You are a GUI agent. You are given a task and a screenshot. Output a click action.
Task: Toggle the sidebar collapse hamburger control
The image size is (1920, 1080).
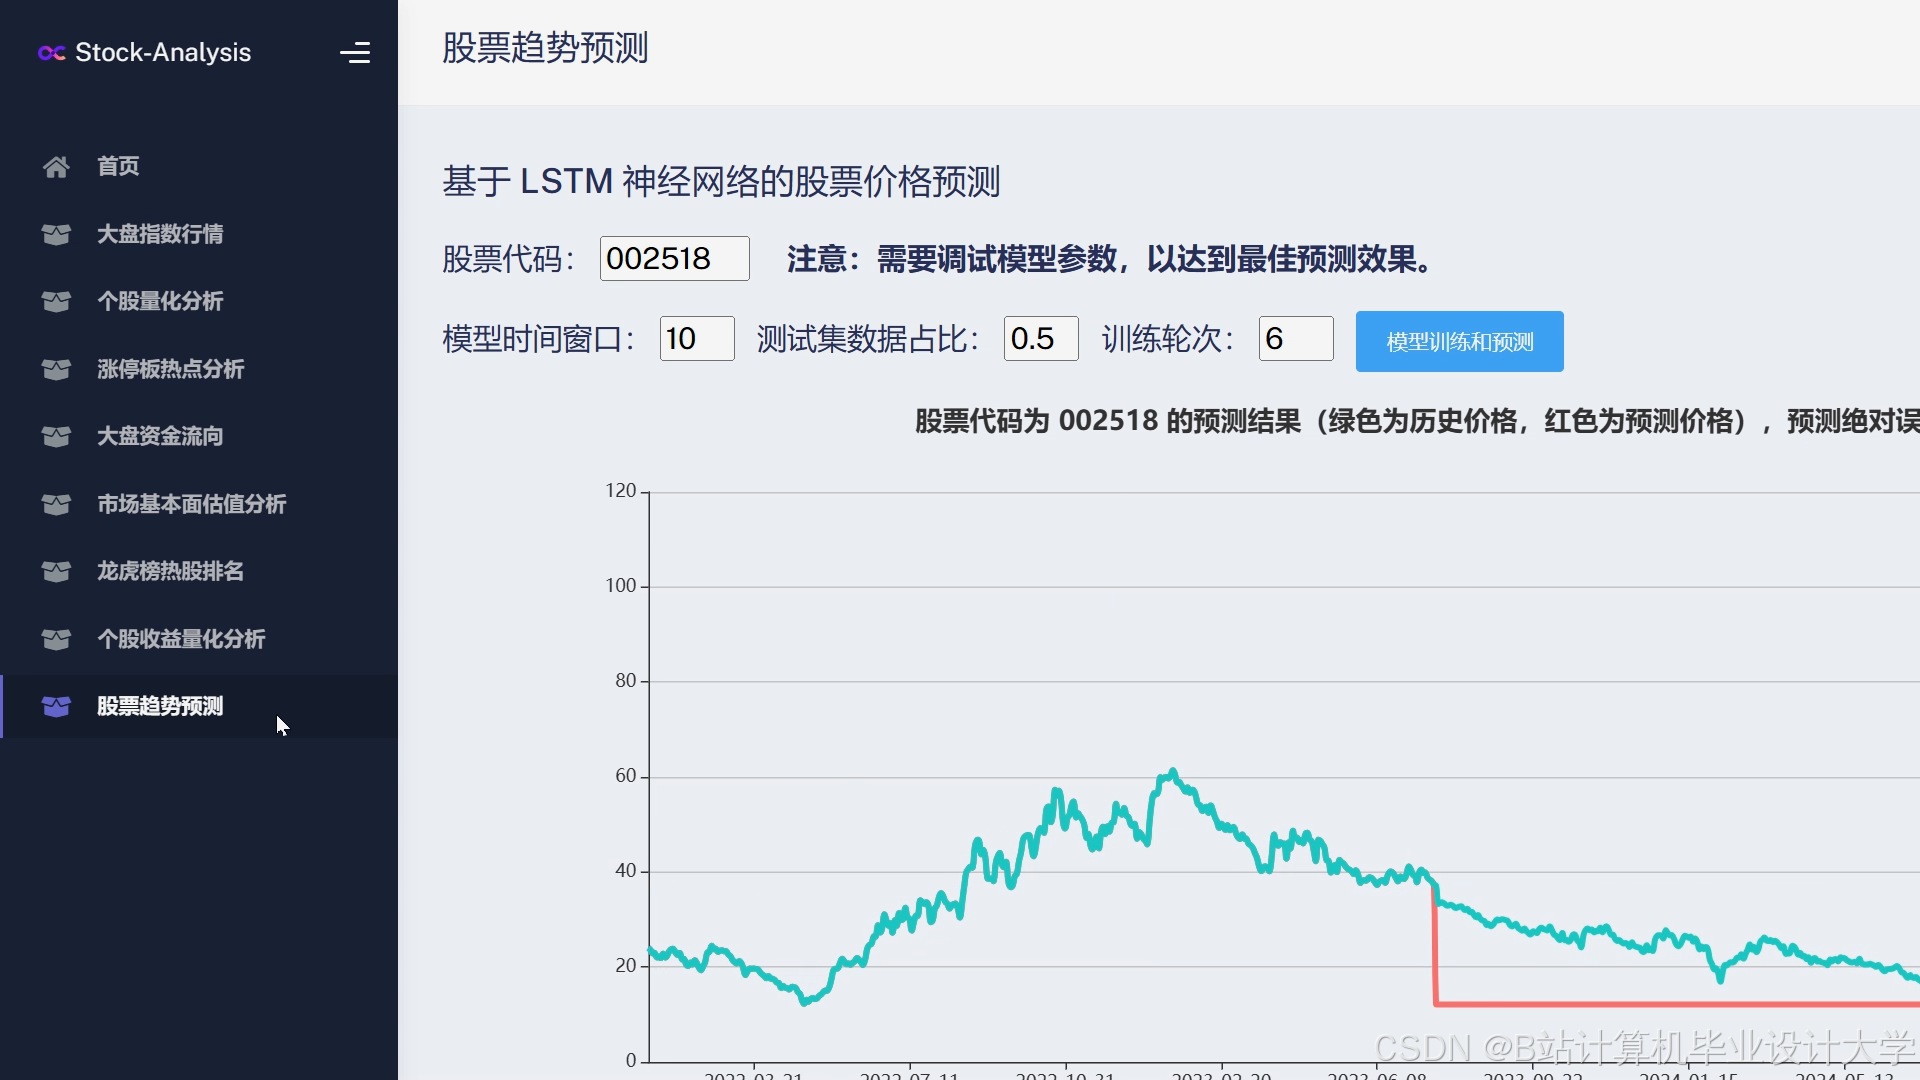pos(356,53)
